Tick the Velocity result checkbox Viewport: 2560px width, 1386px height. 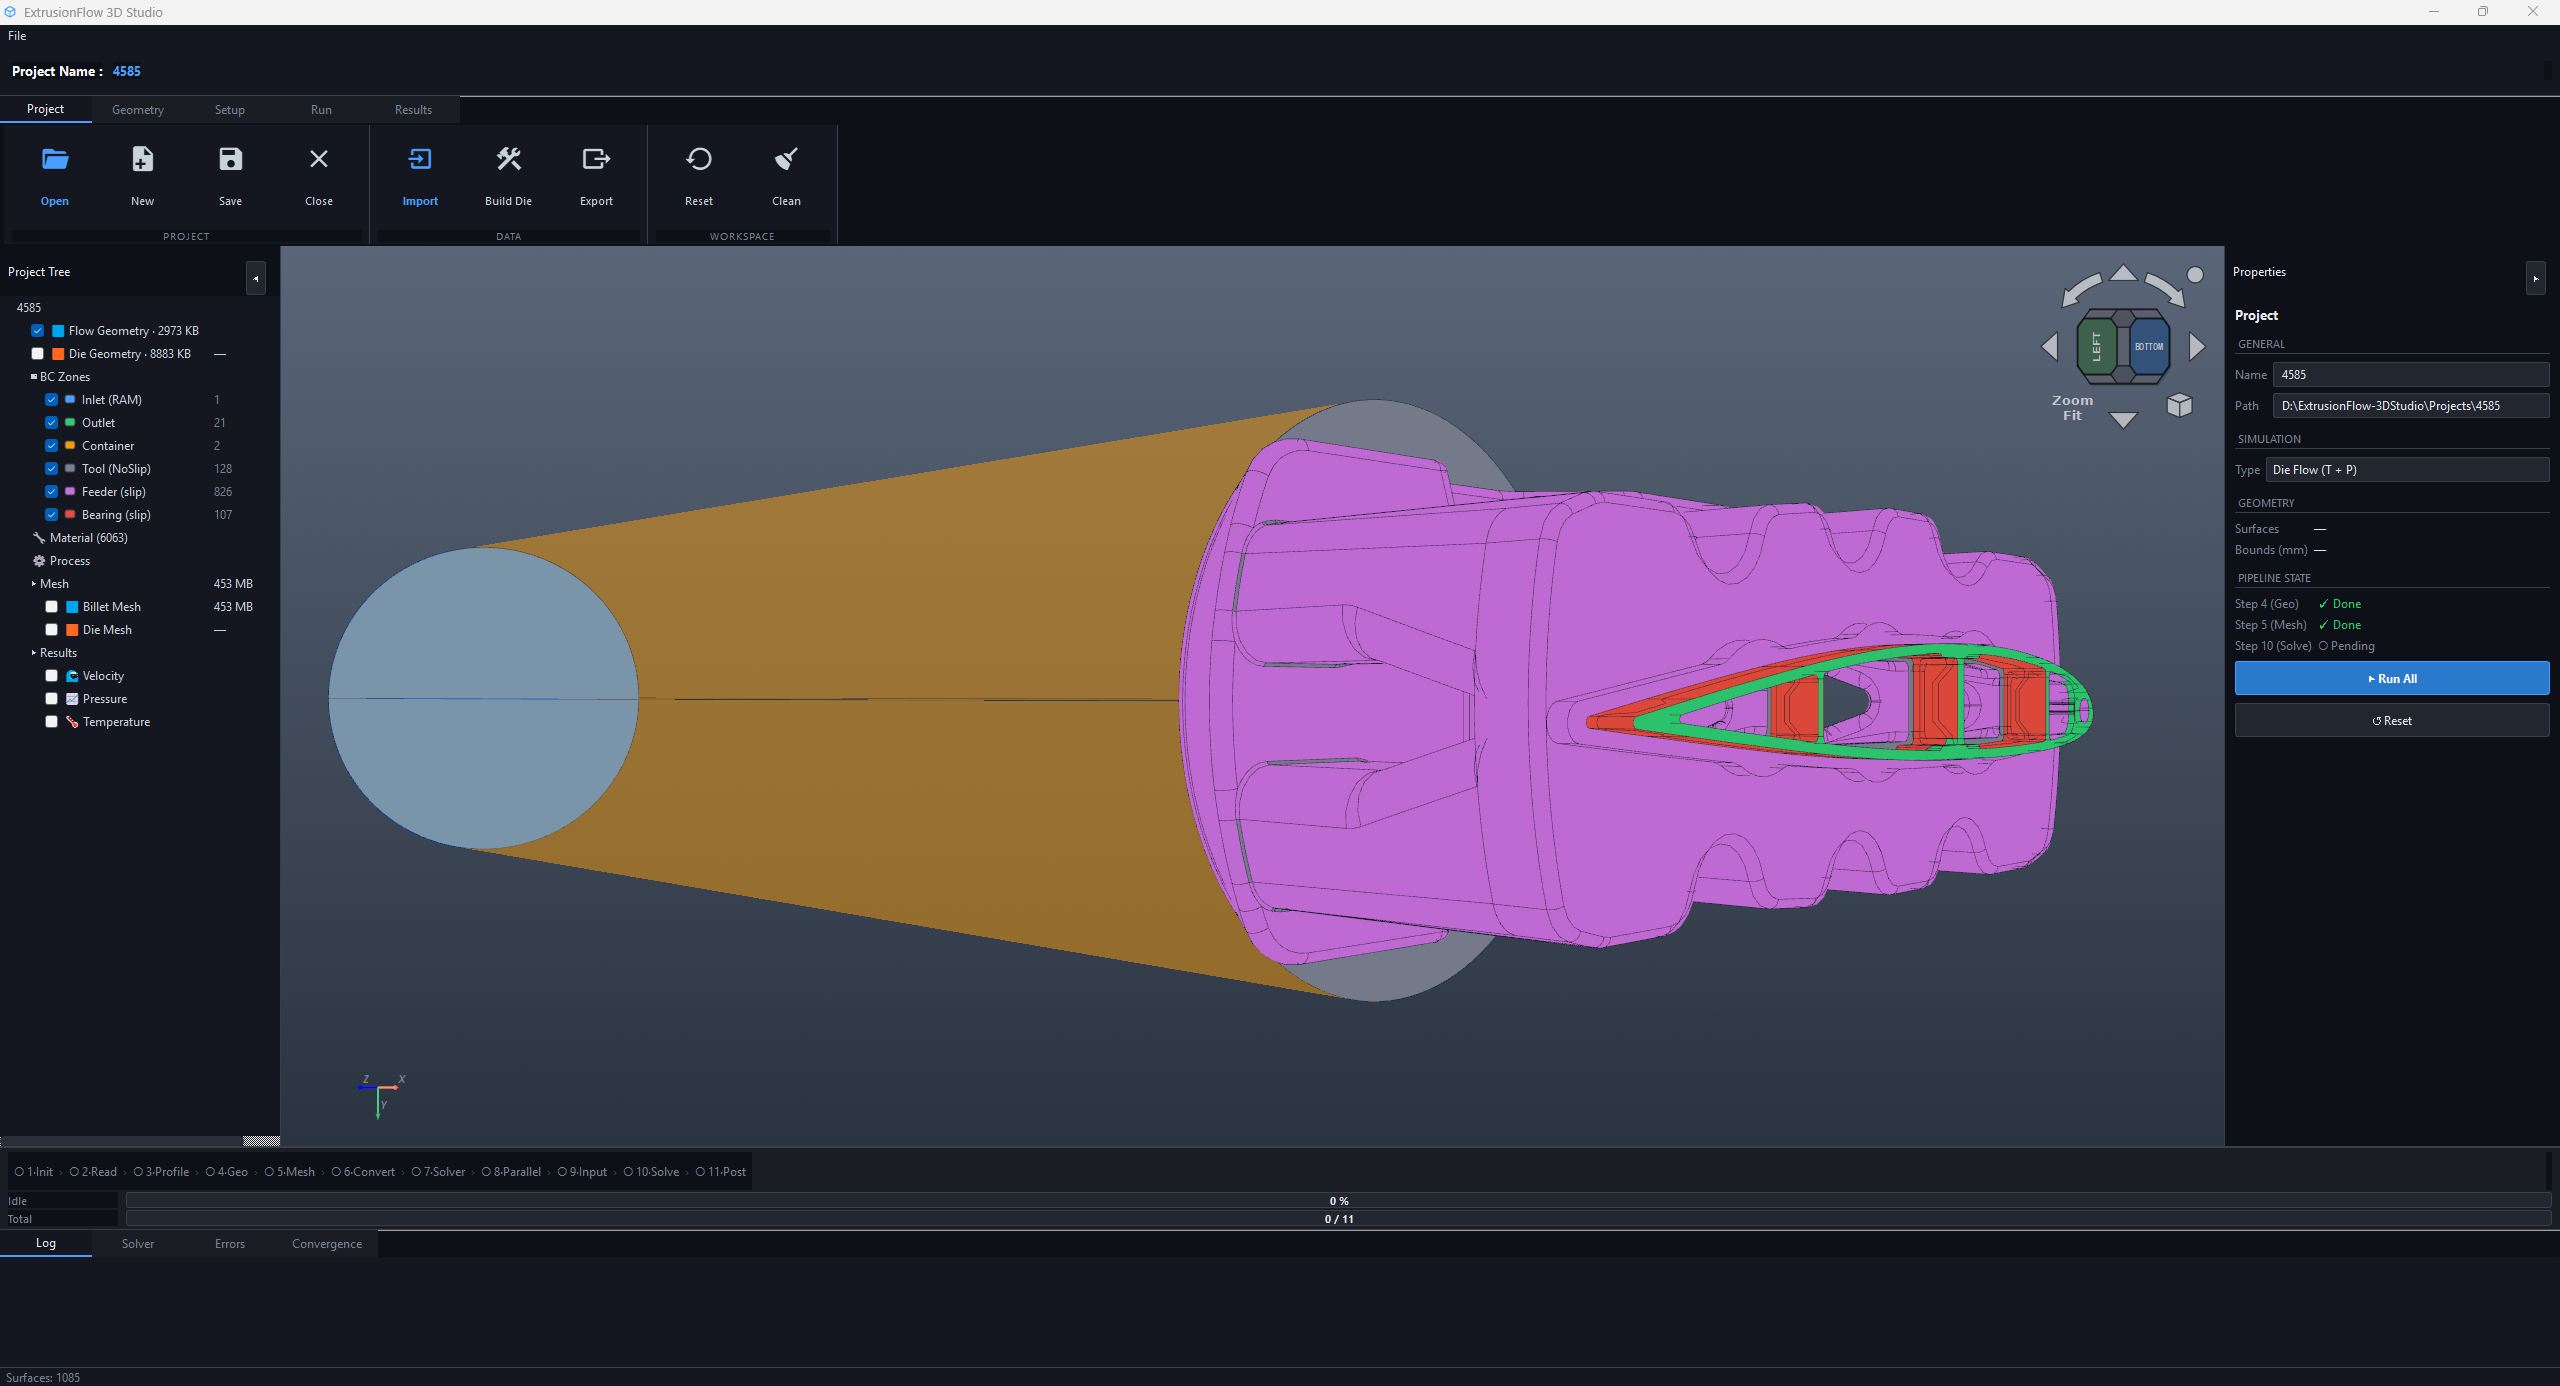[51, 676]
